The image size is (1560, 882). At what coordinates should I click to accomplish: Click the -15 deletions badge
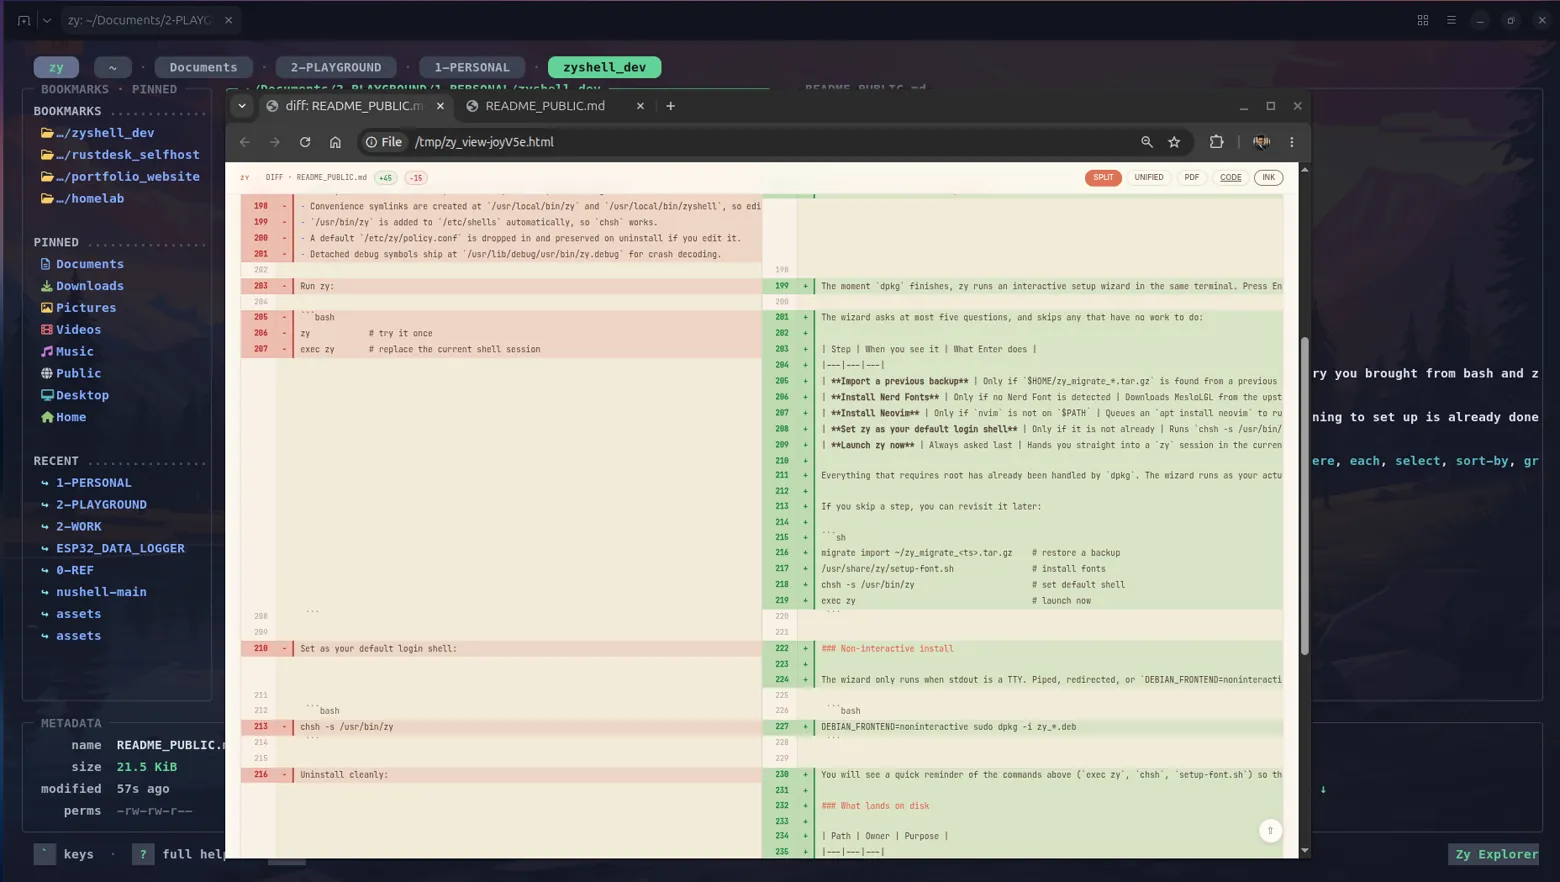pyautogui.click(x=416, y=178)
